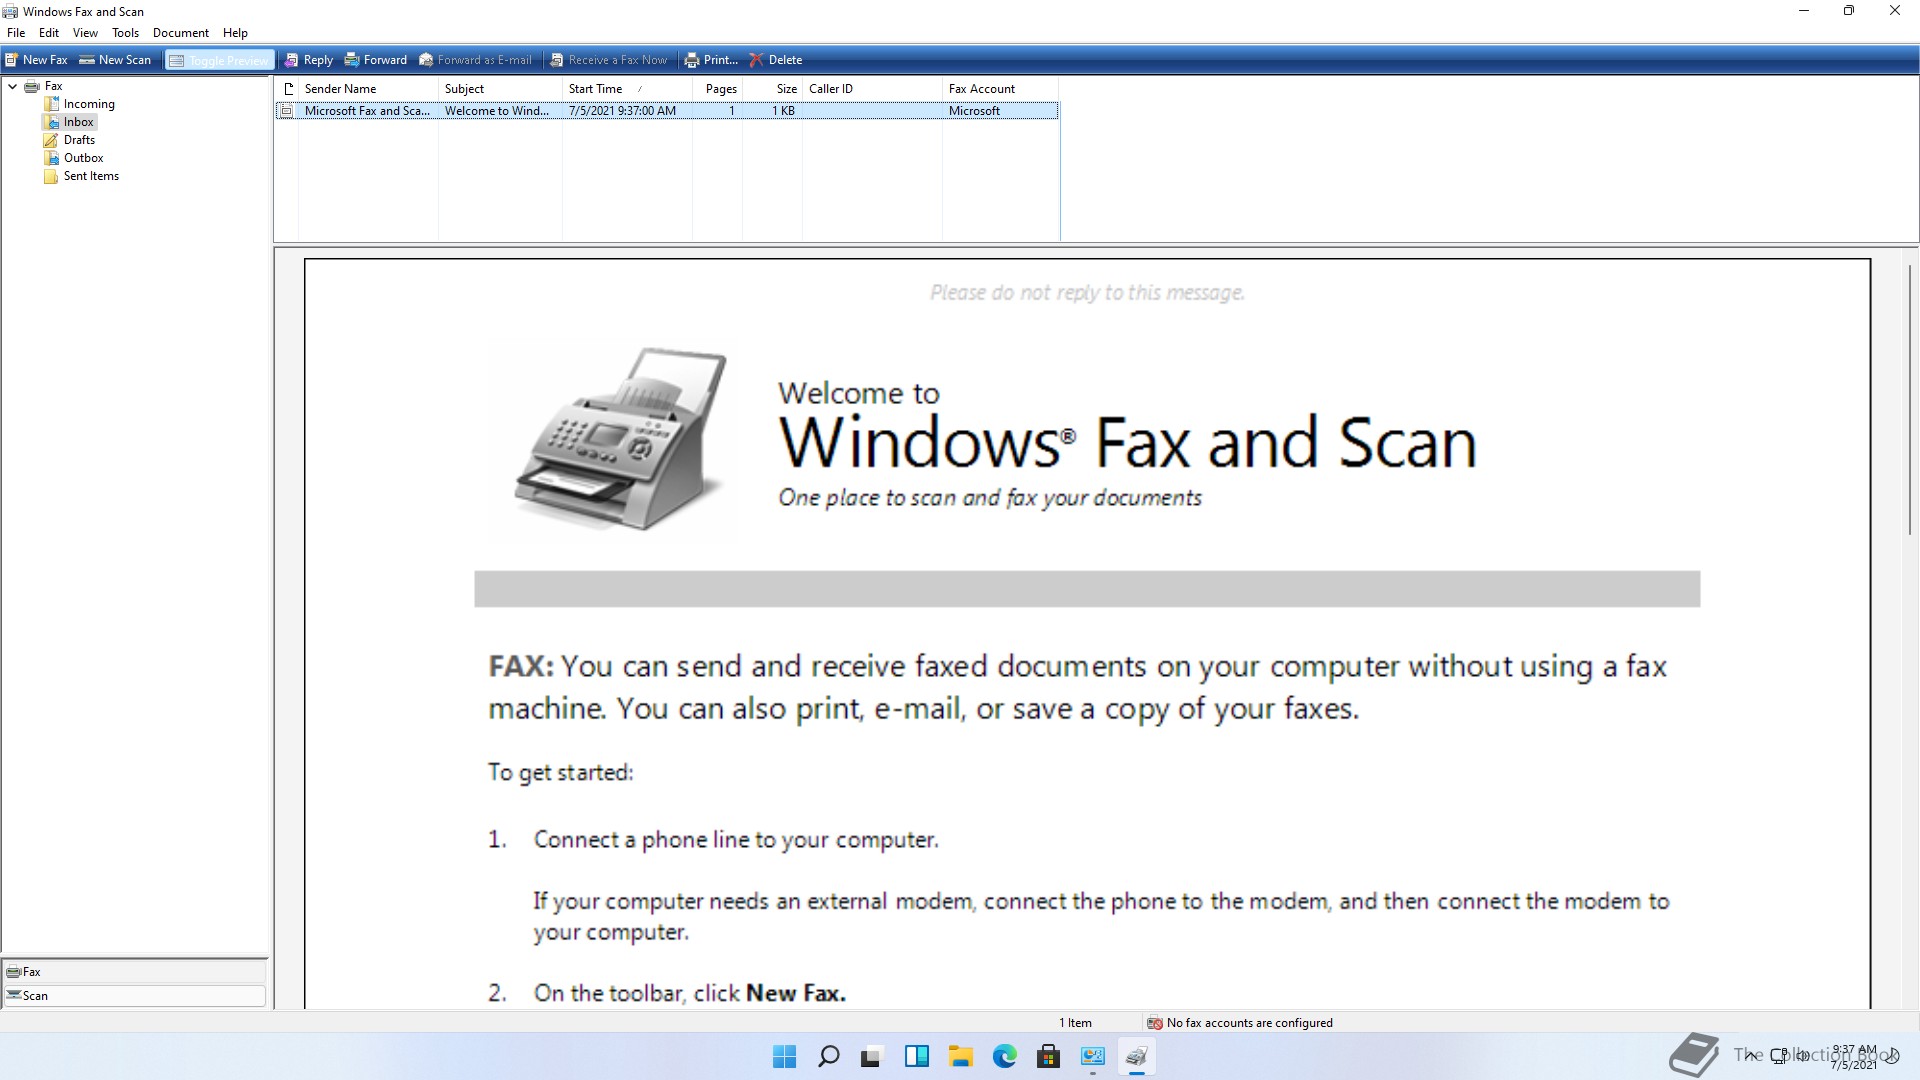1920x1080 pixels.
Task: Select 'Microsoft Fax and Sca...' sender cell
Action: 367,111
